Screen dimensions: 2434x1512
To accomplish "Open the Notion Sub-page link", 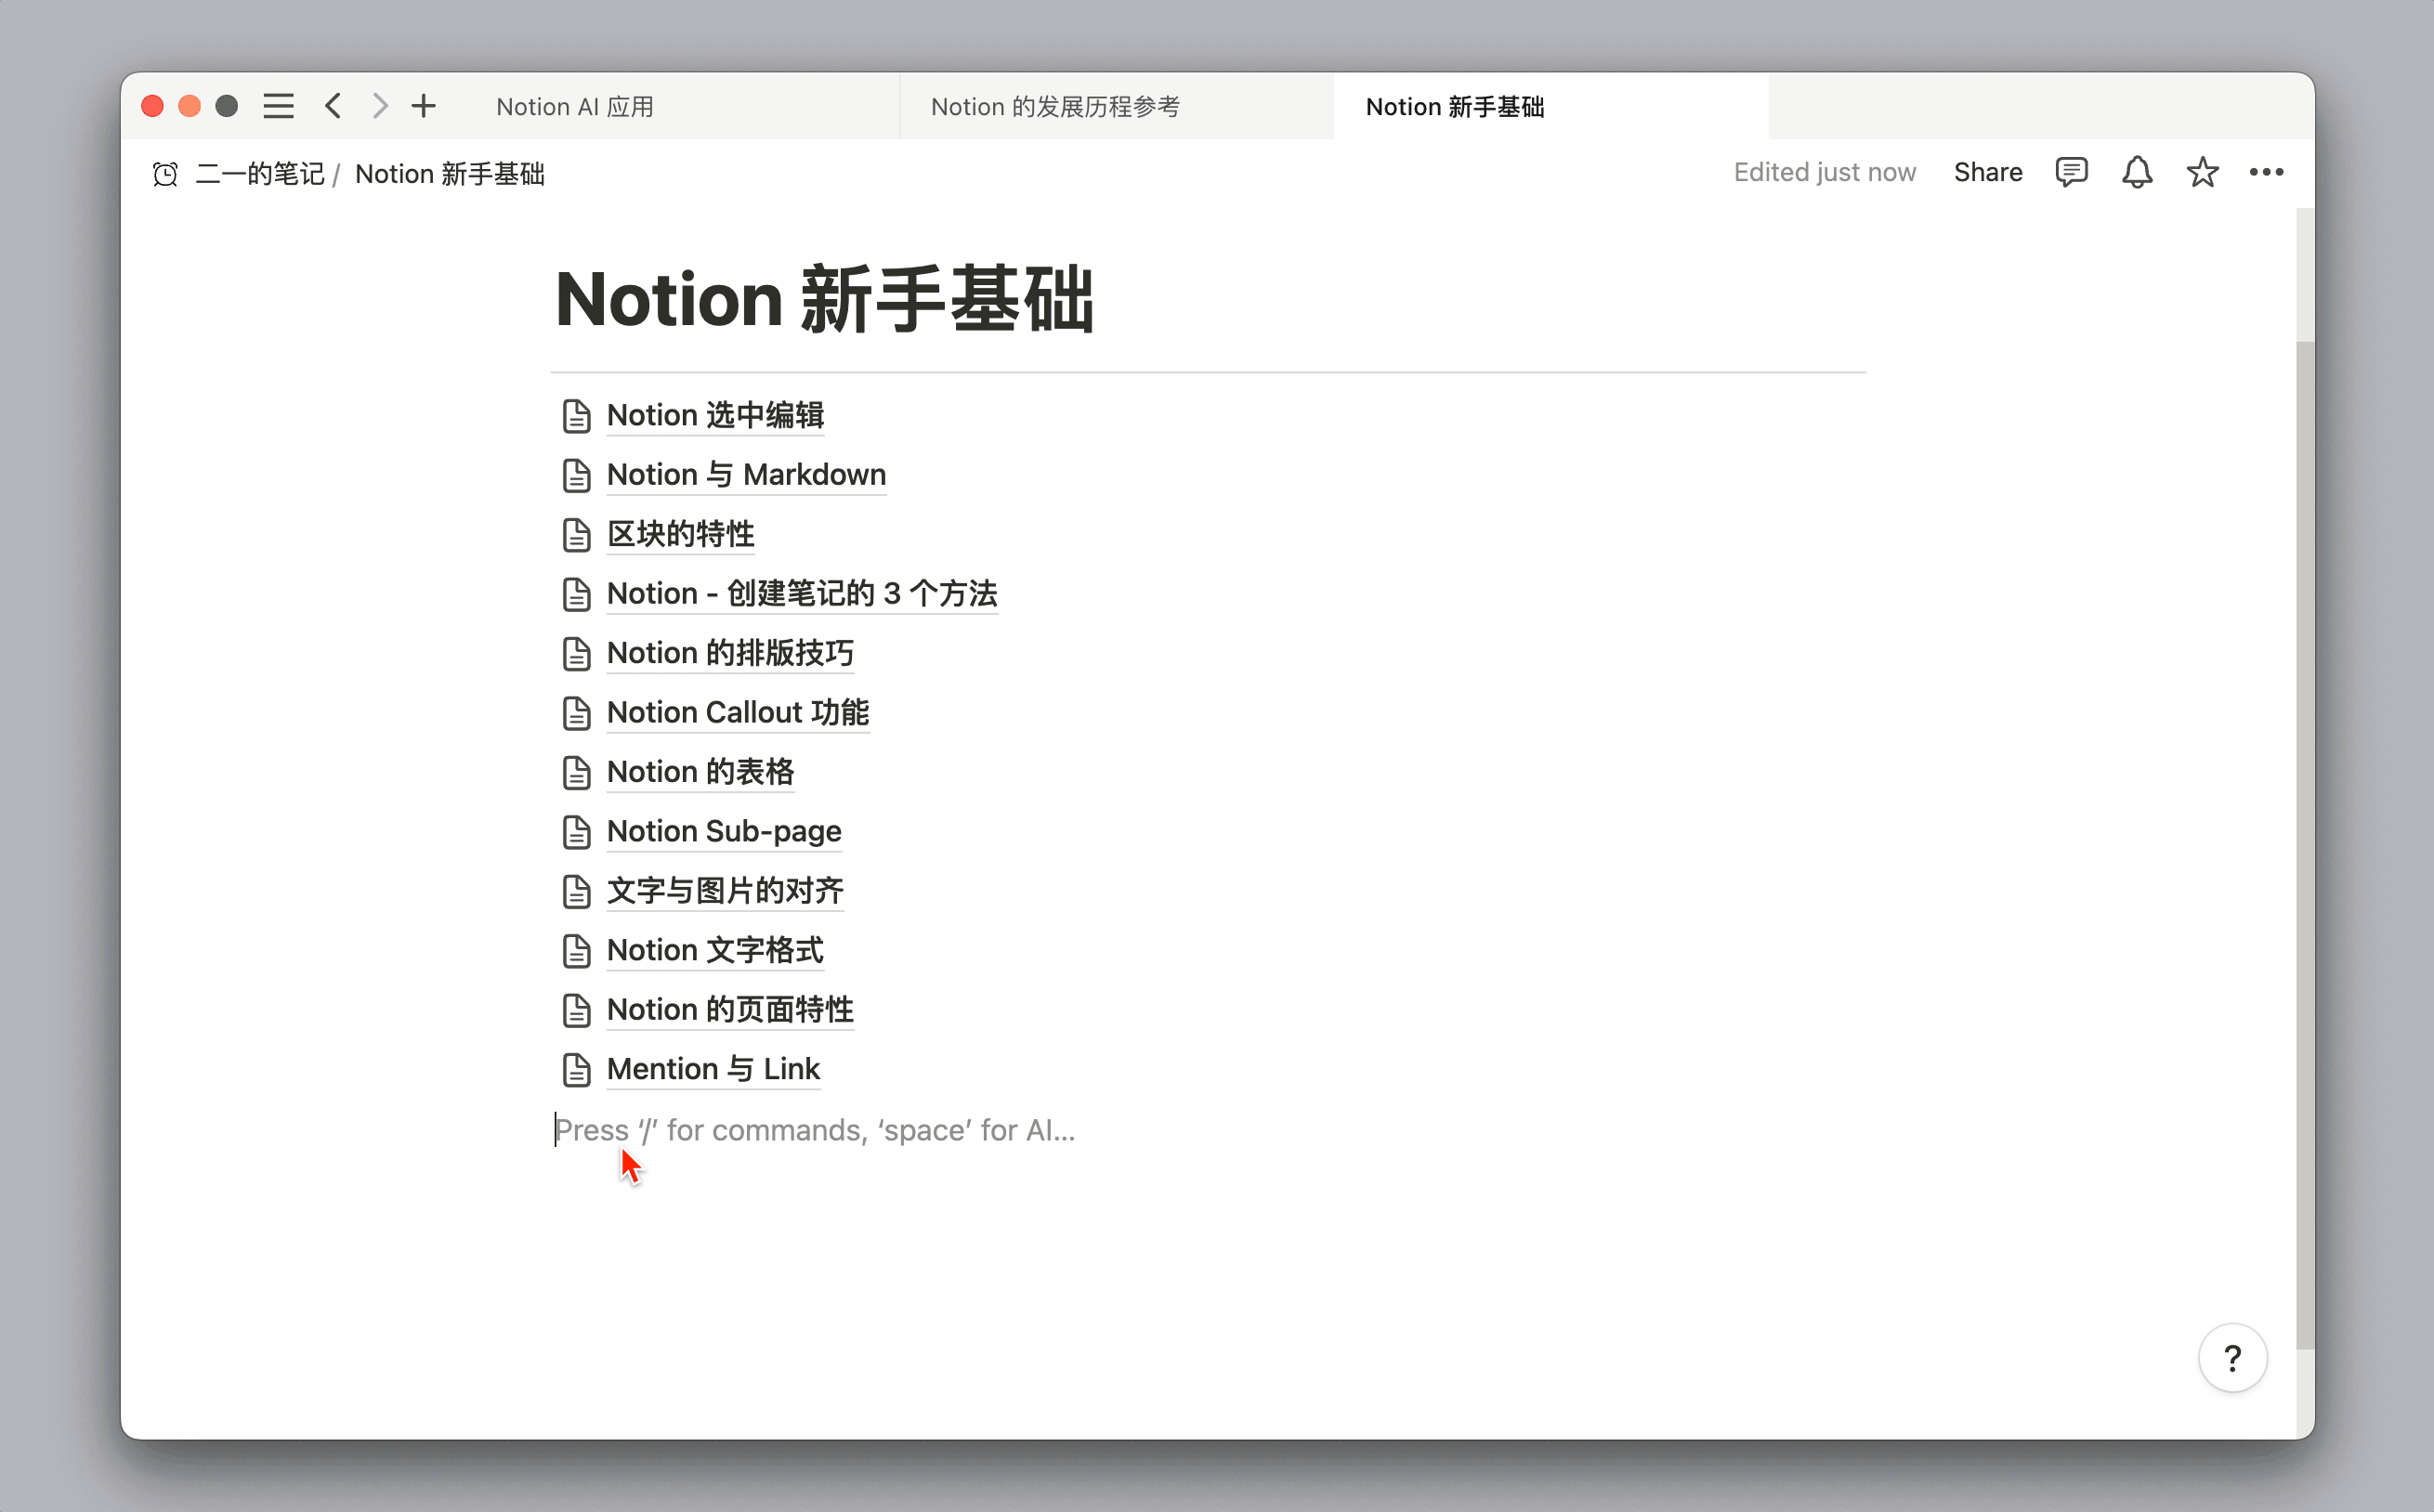I will click(724, 832).
